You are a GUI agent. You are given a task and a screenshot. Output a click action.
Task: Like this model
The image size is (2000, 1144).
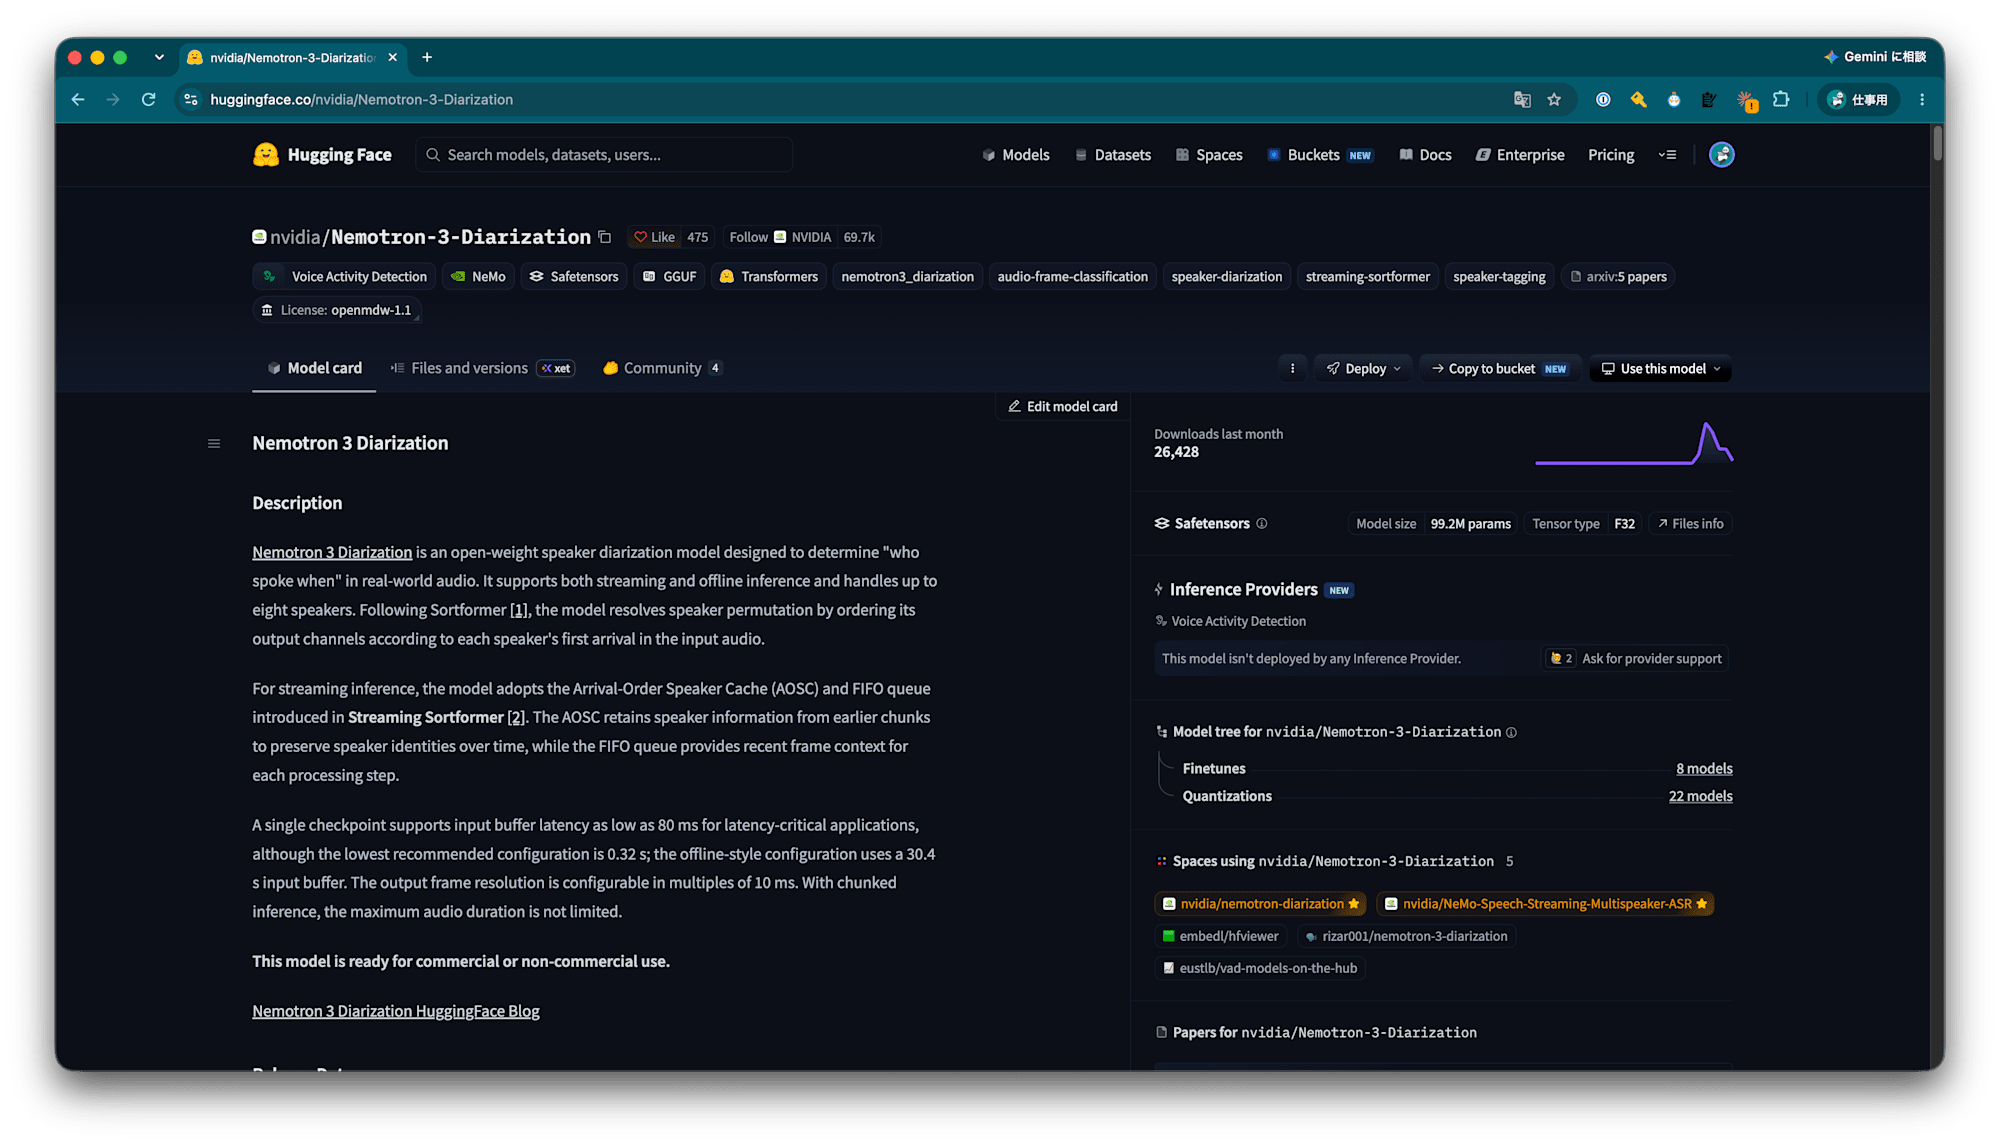(655, 237)
